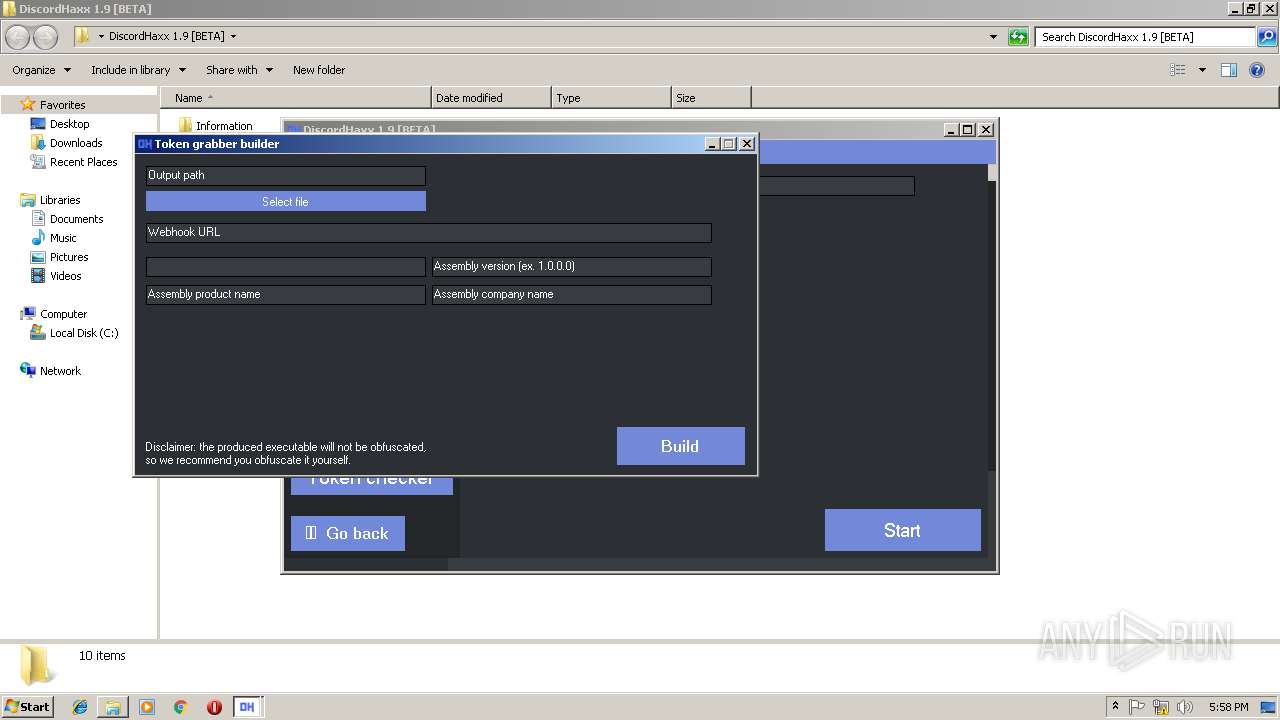Open Include in library menu
This screenshot has height=720, width=1280.
pyautogui.click(x=138, y=70)
